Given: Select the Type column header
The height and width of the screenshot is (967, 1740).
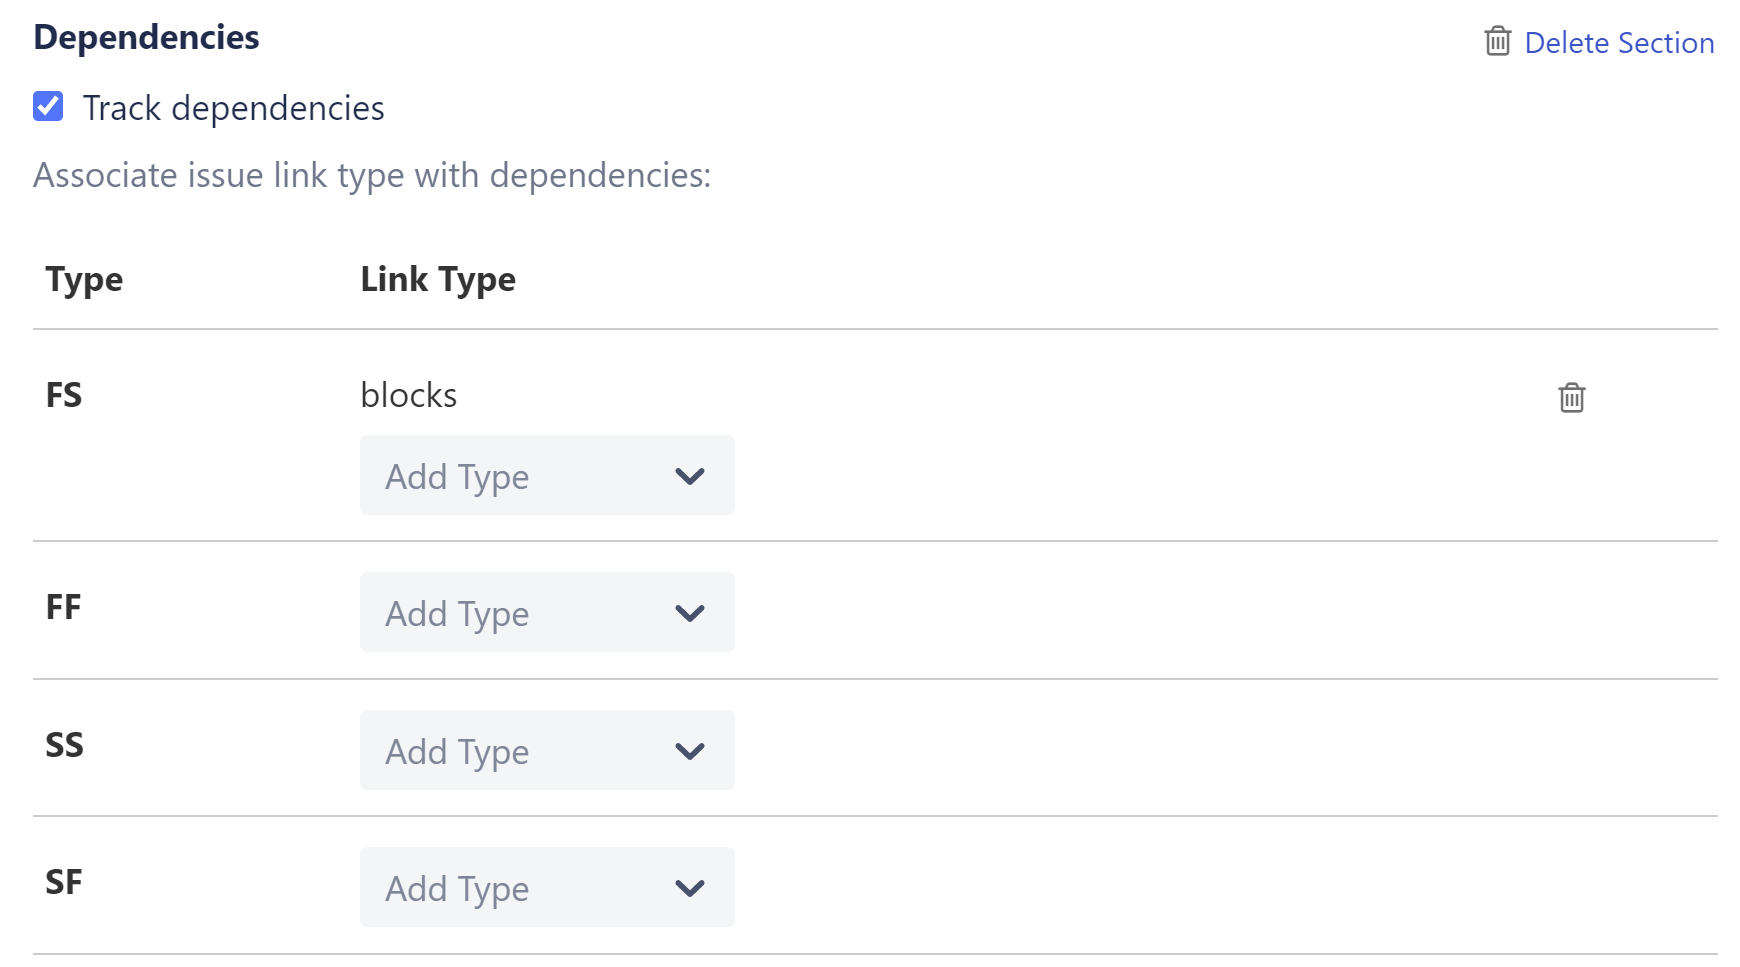Looking at the screenshot, I should click(84, 279).
